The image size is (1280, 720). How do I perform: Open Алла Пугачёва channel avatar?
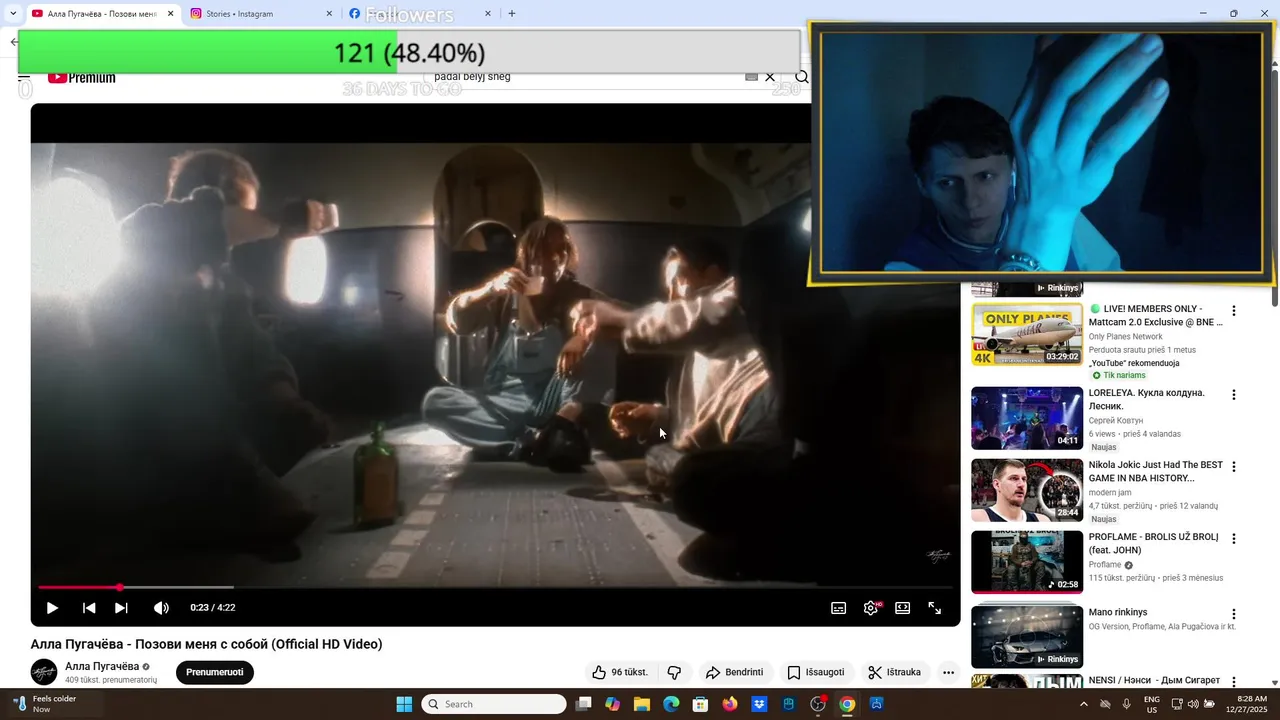pyautogui.click(x=44, y=672)
